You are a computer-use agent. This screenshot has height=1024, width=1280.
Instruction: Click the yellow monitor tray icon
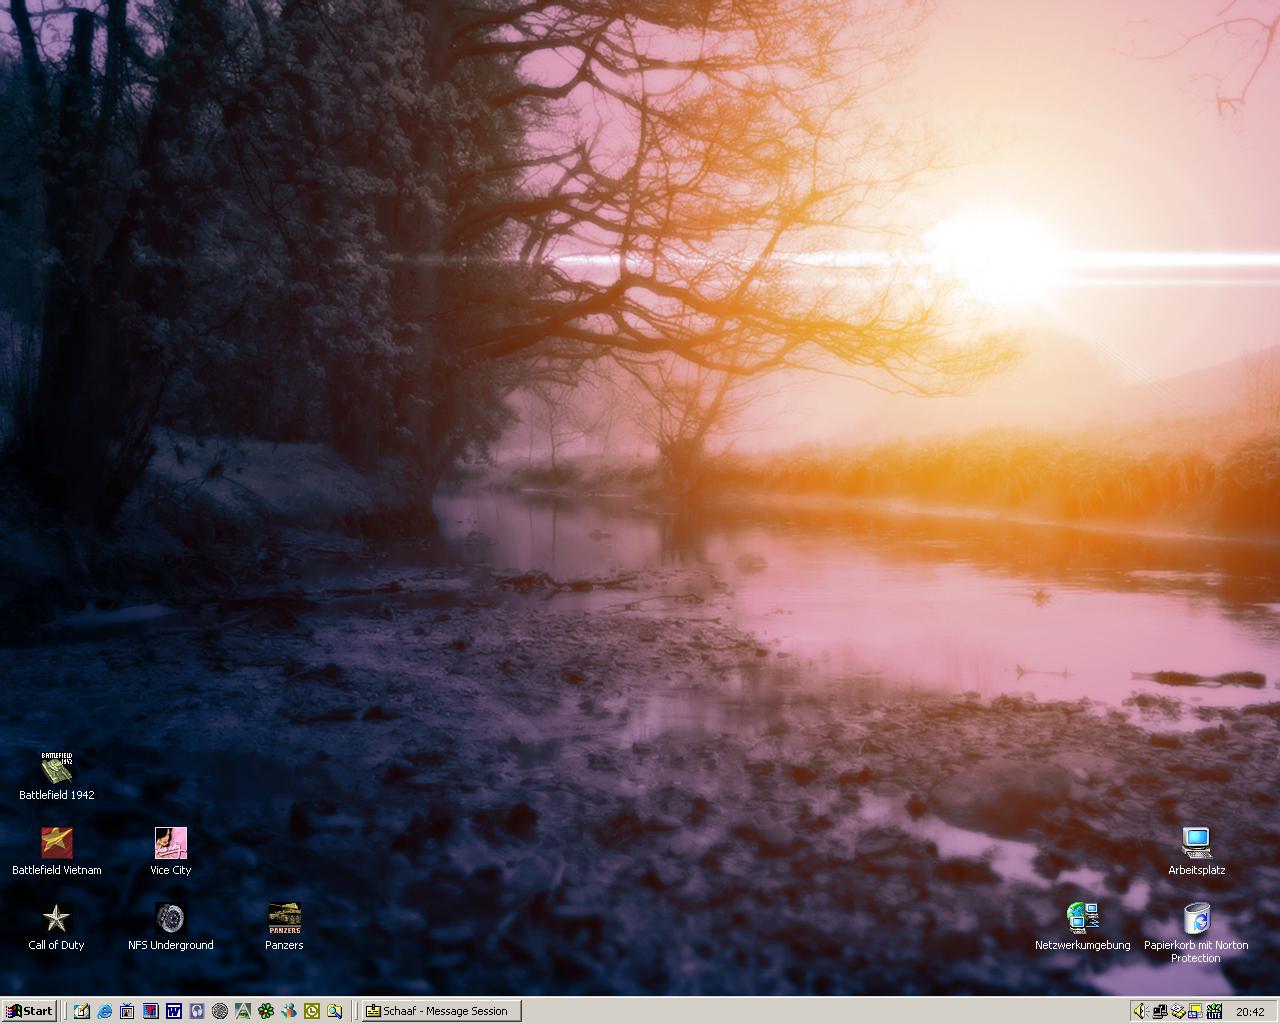click(x=1196, y=1011)
